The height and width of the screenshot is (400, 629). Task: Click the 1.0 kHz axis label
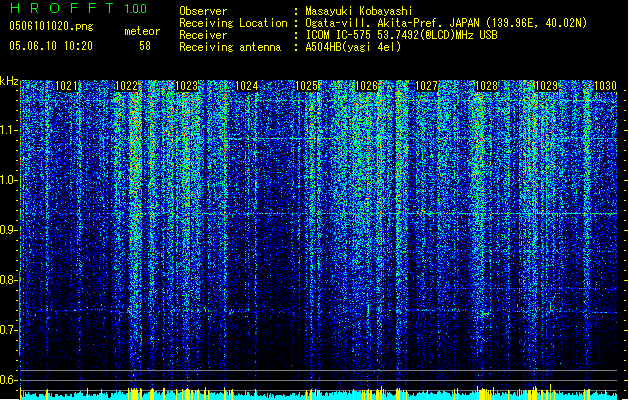point(8,180)
